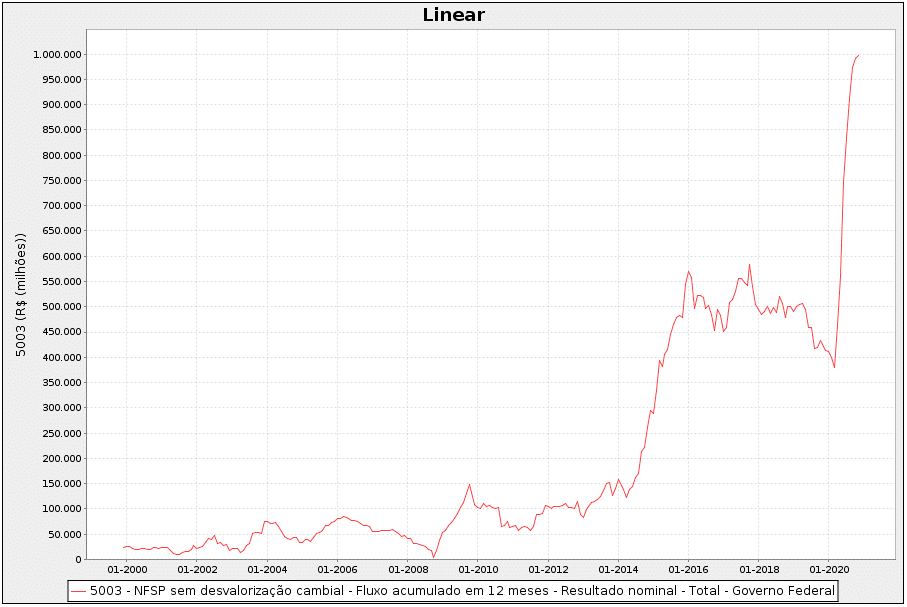Image resolution: width=907 pixels, height=607 pixels.
Task: Click the late-2009 spike near 150.000
Action: (x=469, y=484)
